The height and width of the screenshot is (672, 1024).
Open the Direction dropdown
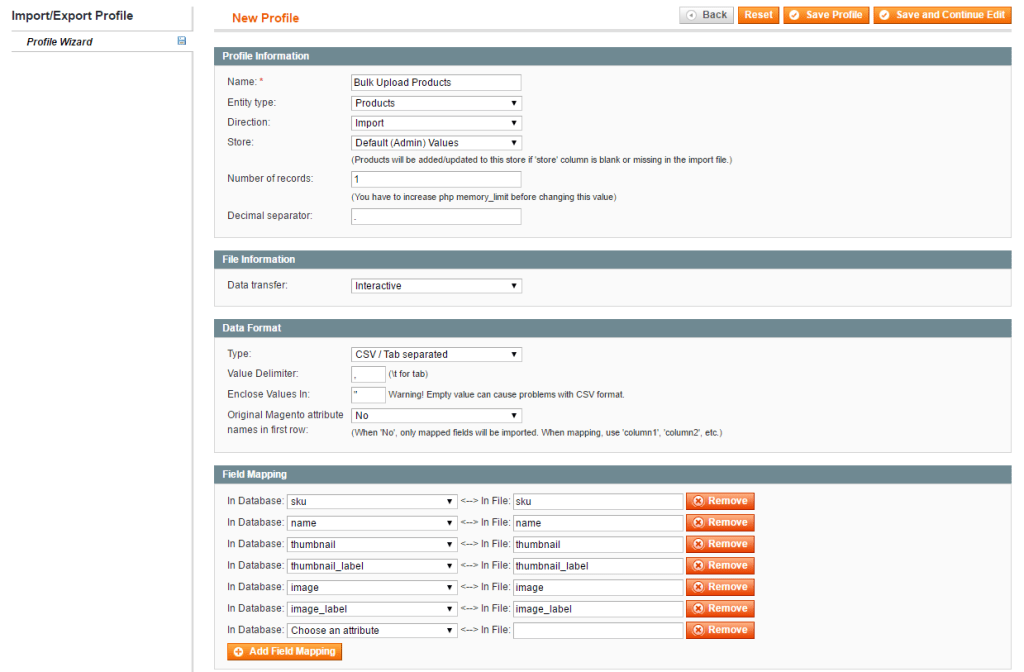point(436,122)
